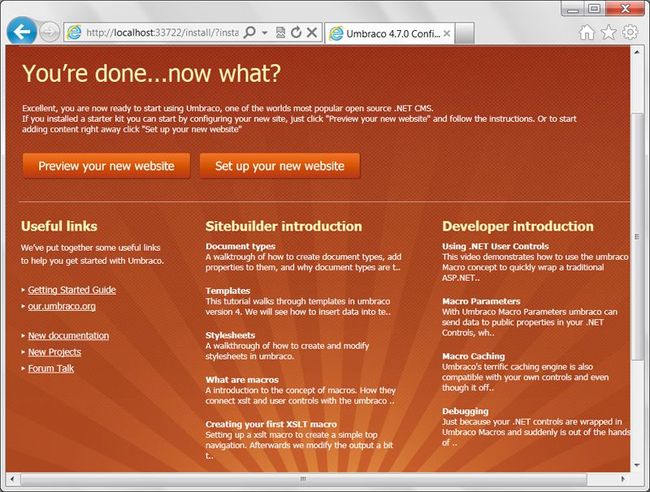Image resolution: width=650 pixels, height=492 pixels.
Task: Click inside the localhost address field
Action: [162, 32]
